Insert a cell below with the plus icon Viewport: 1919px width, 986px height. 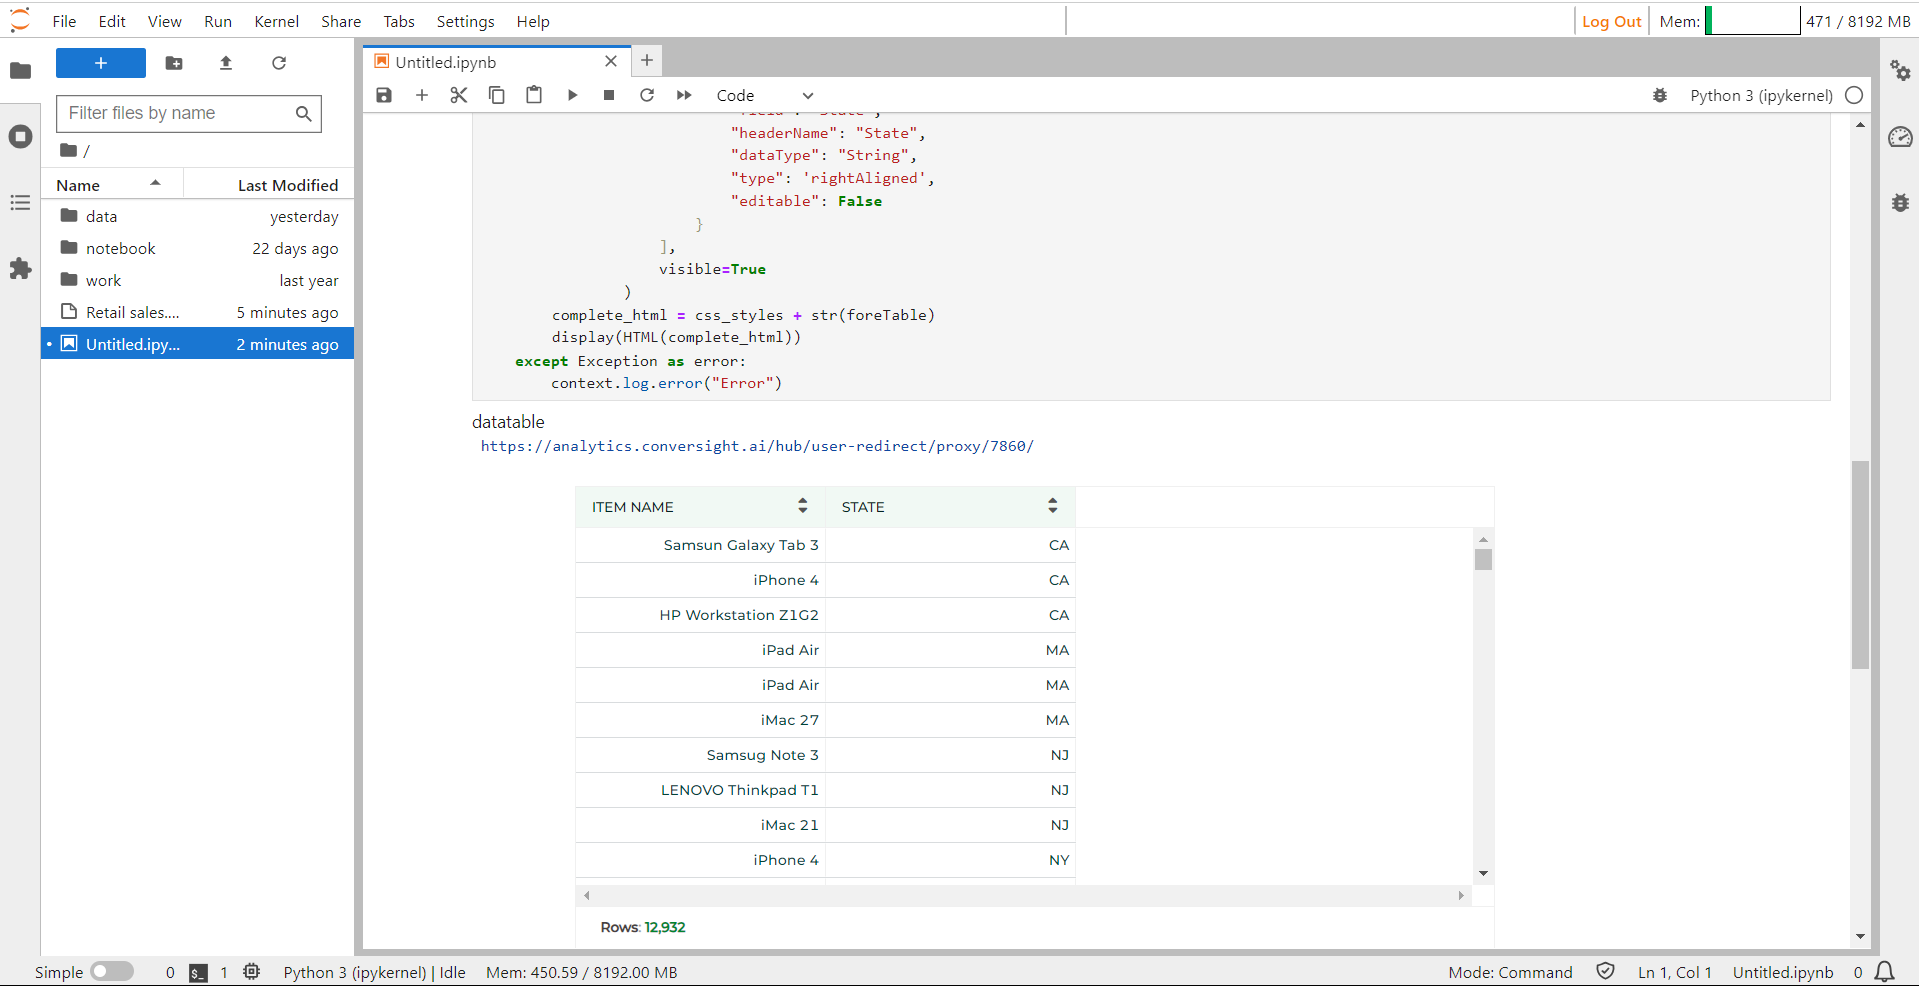tap(422, 95)
